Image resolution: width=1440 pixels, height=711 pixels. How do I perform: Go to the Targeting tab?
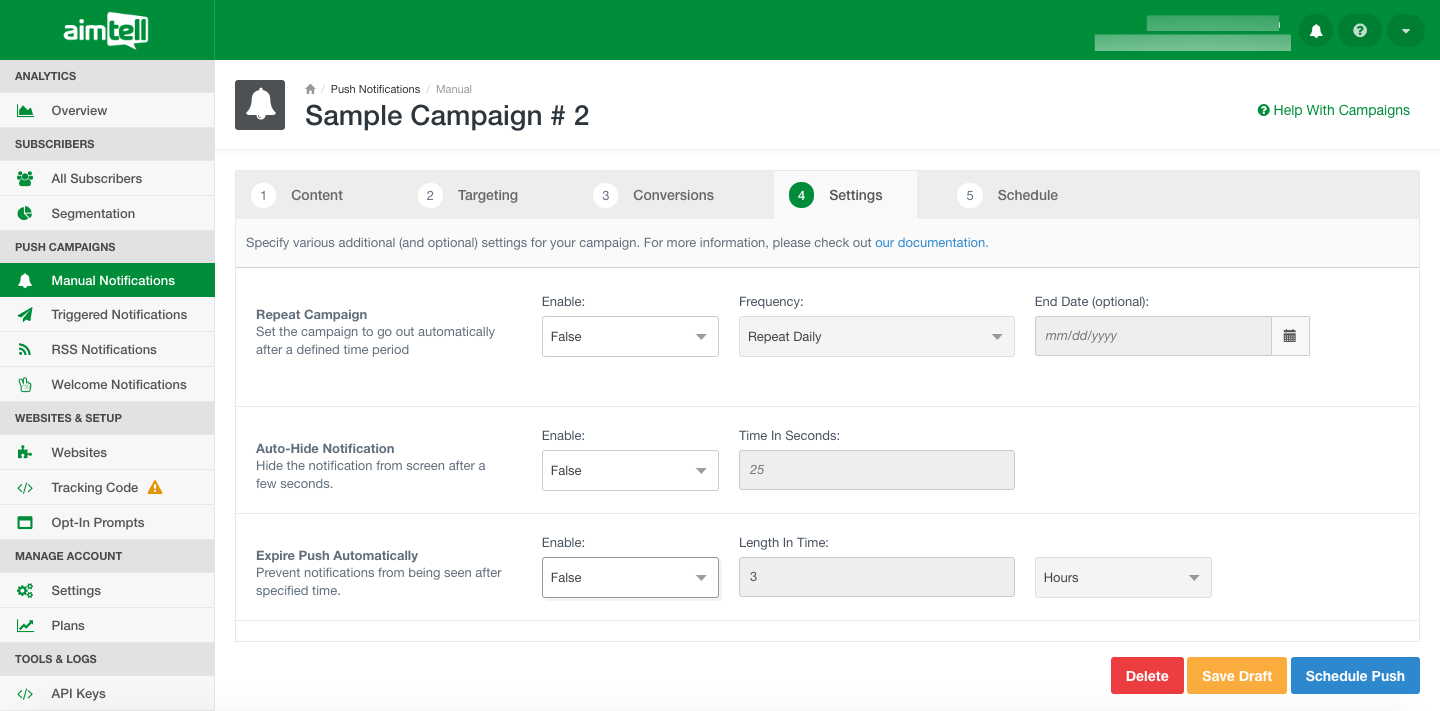(468, 195)
